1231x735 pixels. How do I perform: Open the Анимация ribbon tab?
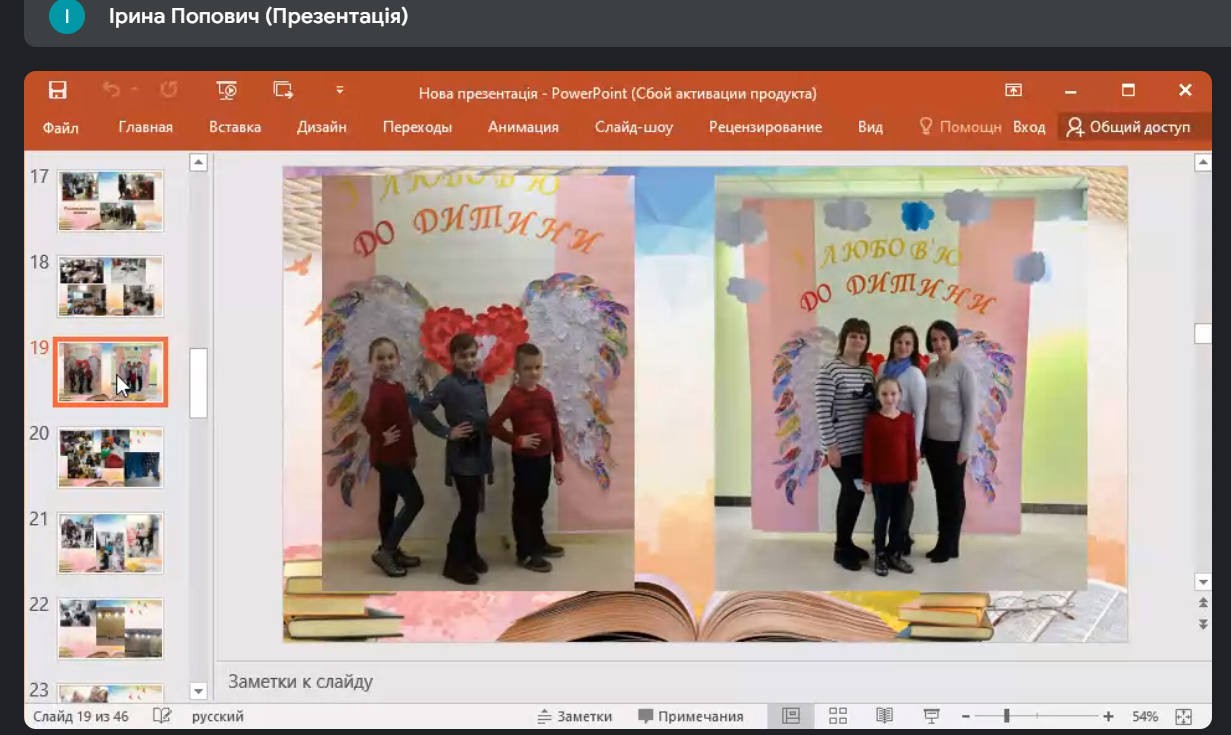tap(523, 127)
